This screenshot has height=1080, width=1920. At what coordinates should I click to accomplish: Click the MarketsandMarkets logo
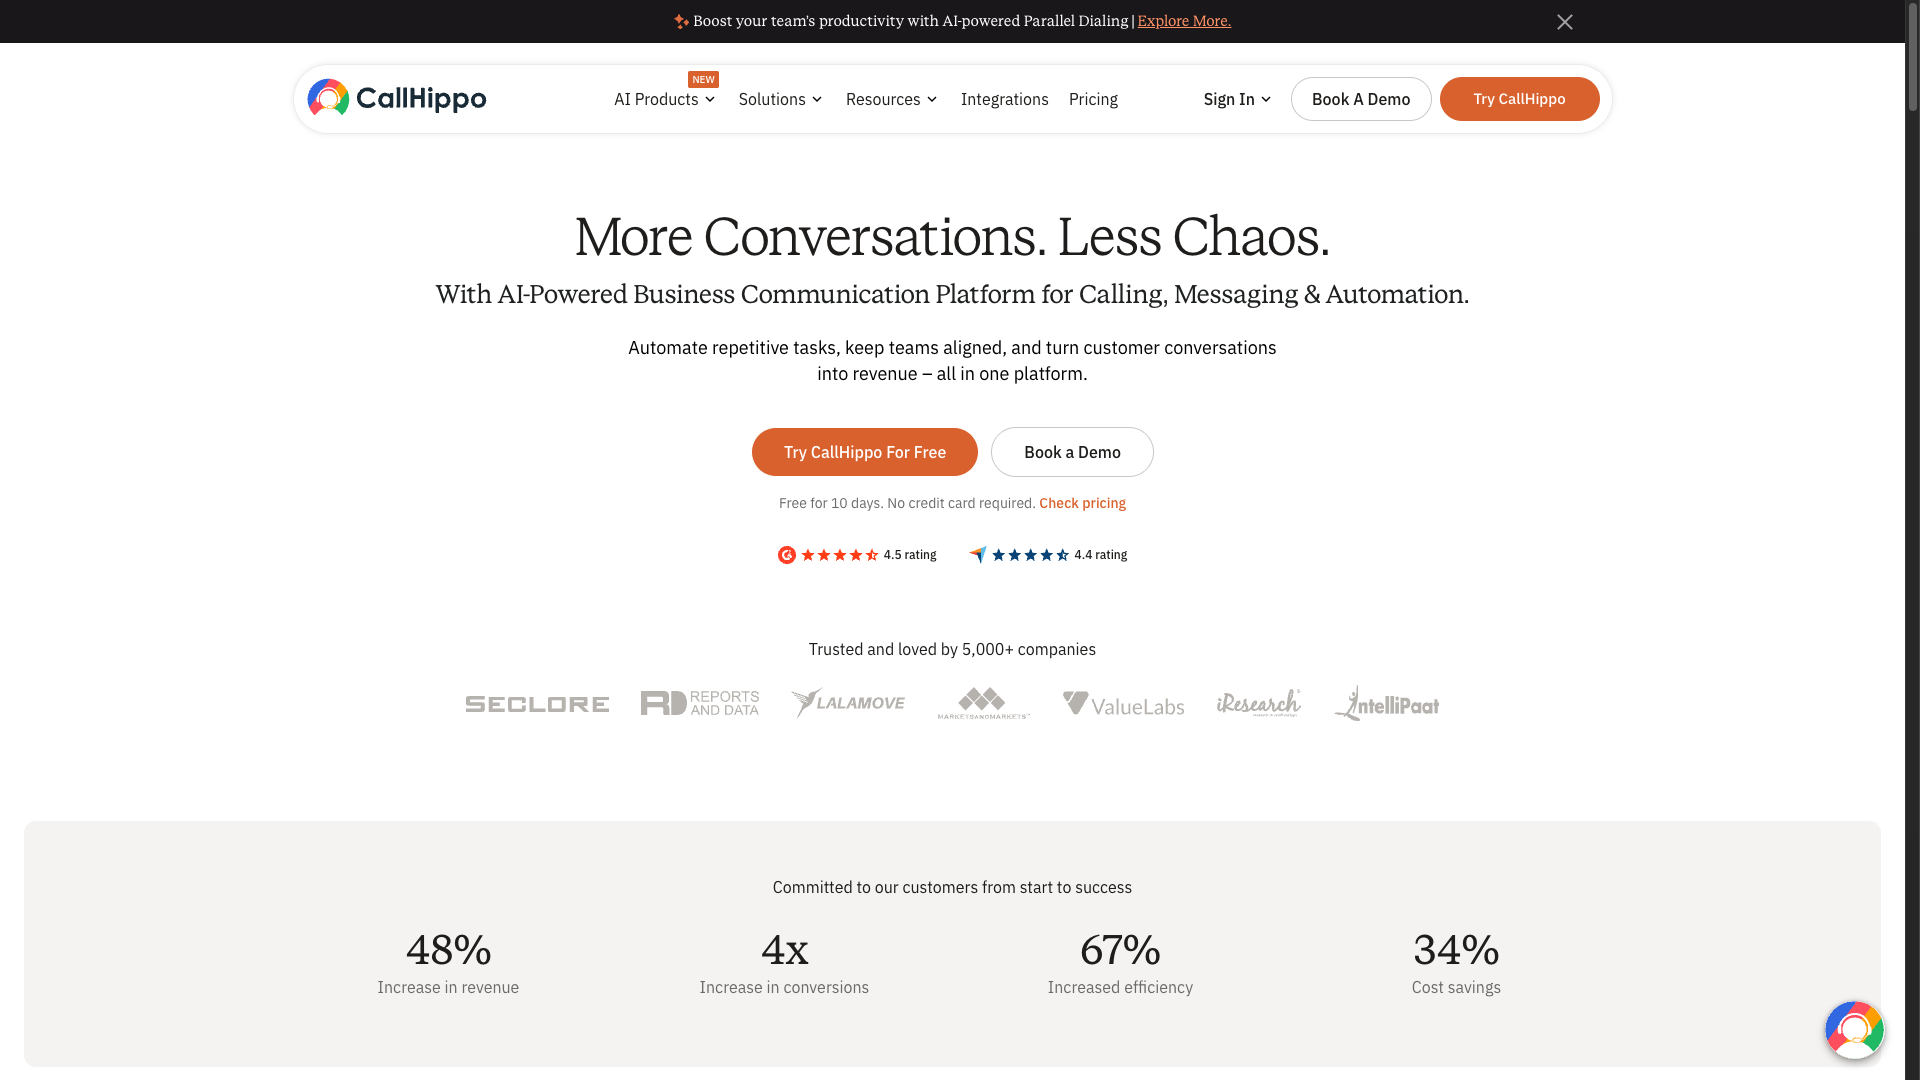coord(983,703)
